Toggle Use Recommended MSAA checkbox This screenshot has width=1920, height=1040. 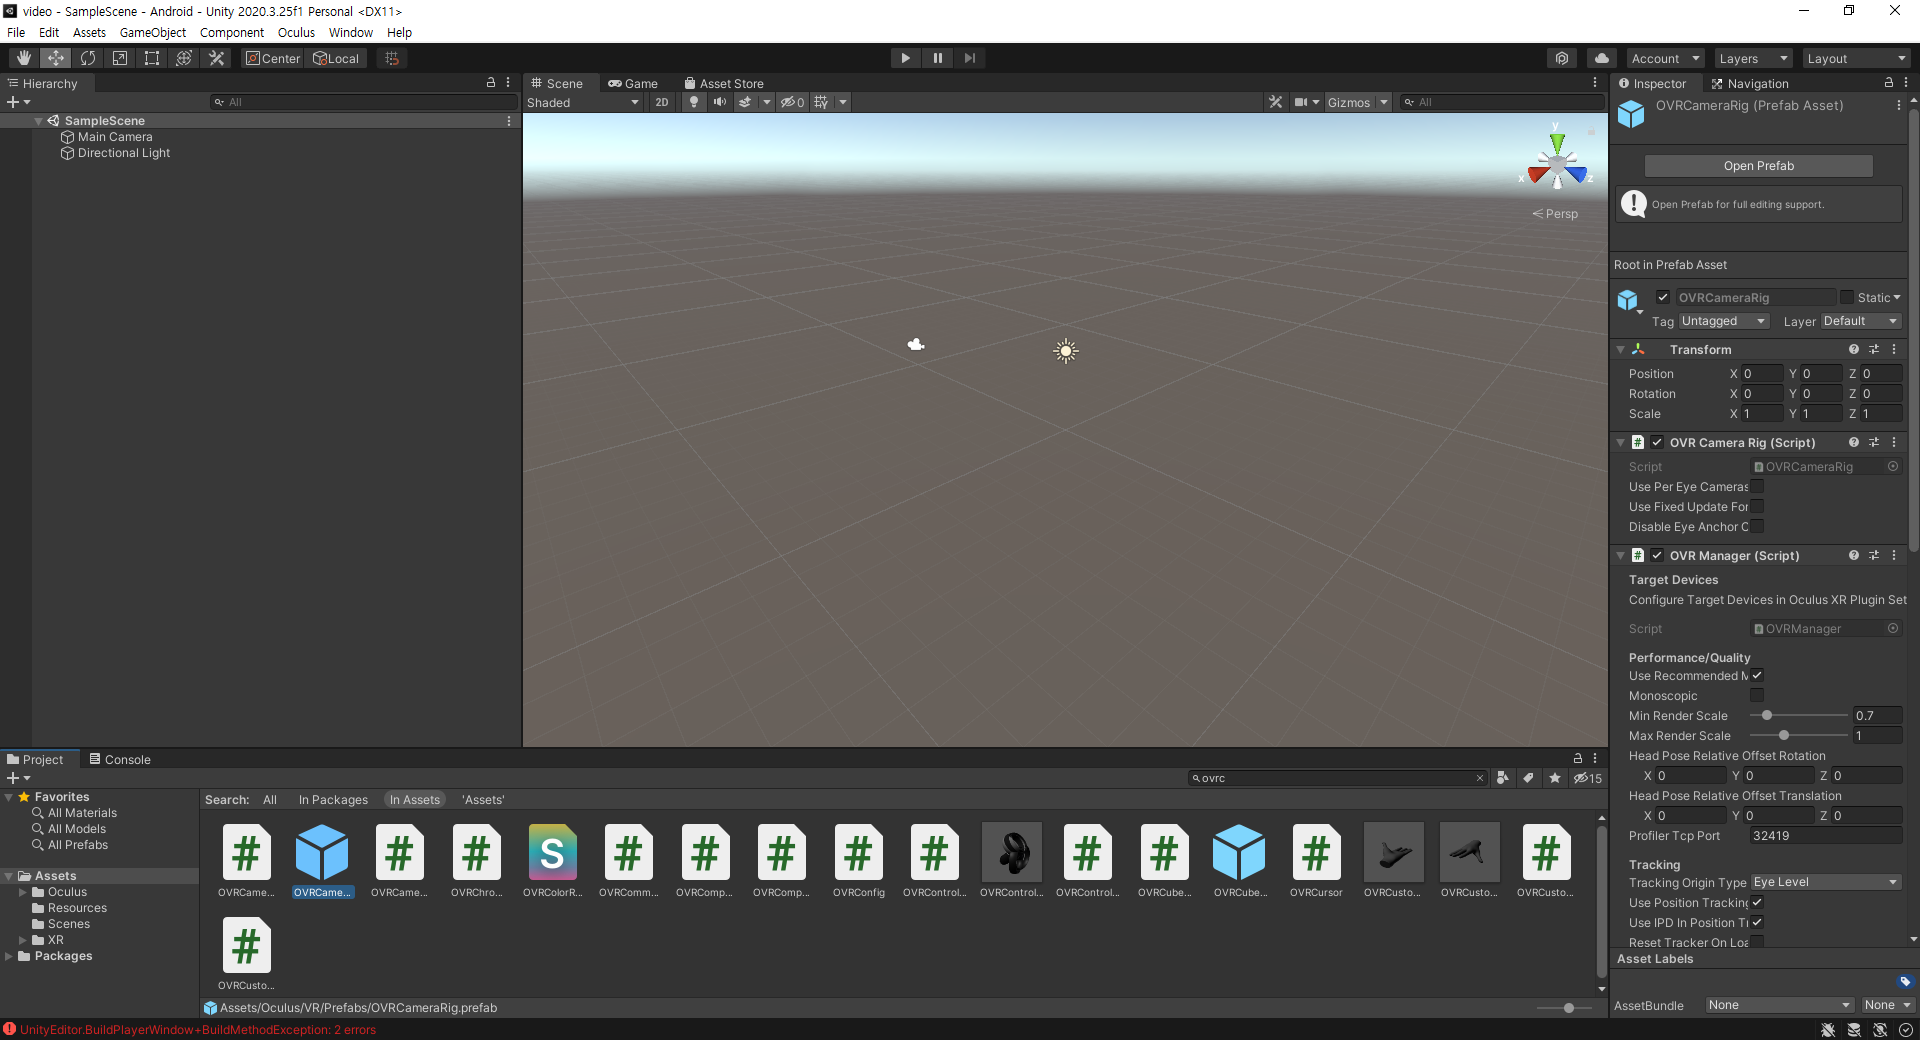1757,676
